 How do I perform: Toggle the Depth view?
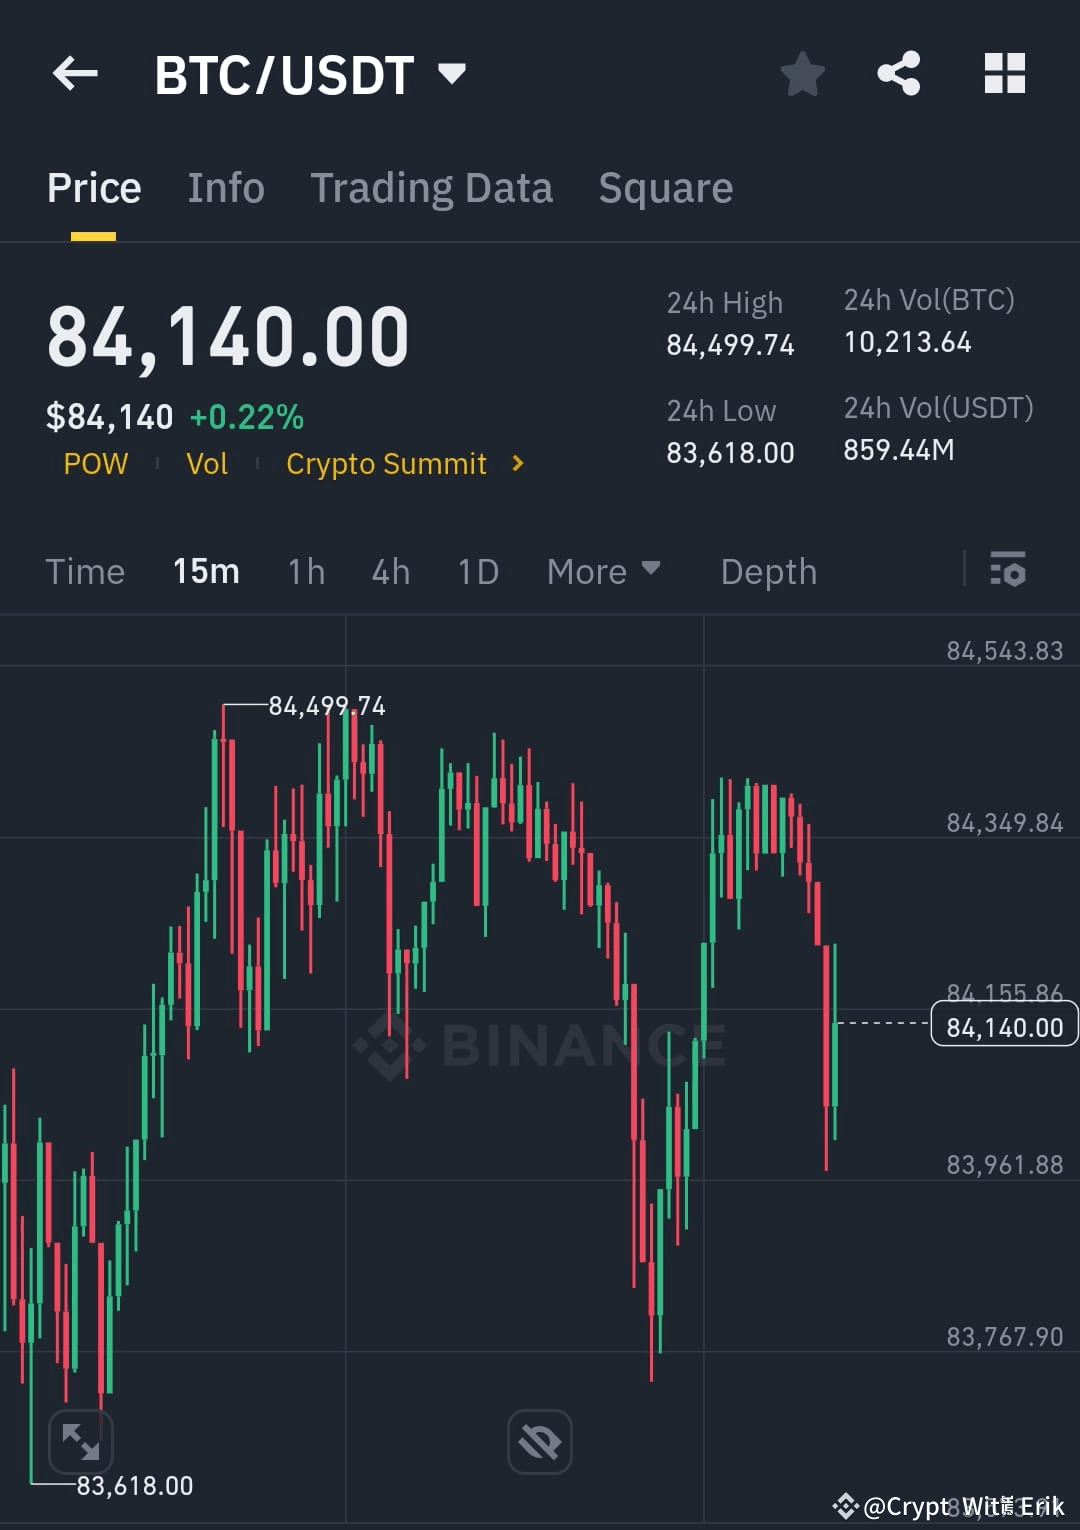click(768, 571)
